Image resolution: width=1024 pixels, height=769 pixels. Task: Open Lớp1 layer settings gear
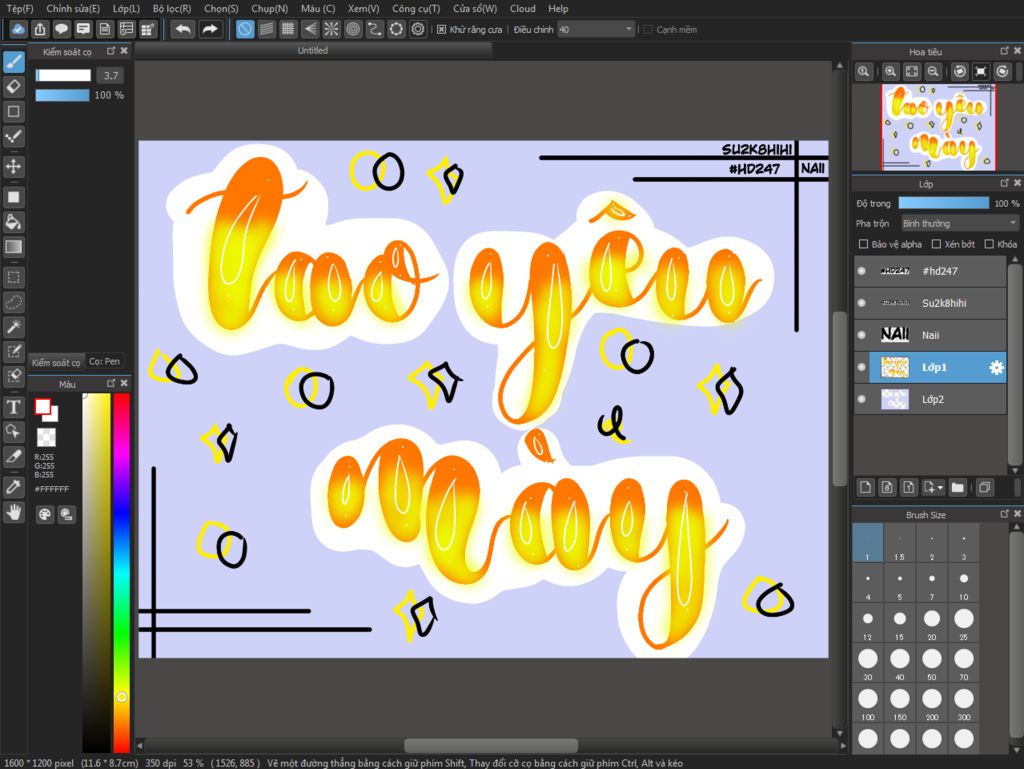coord(996,368)
